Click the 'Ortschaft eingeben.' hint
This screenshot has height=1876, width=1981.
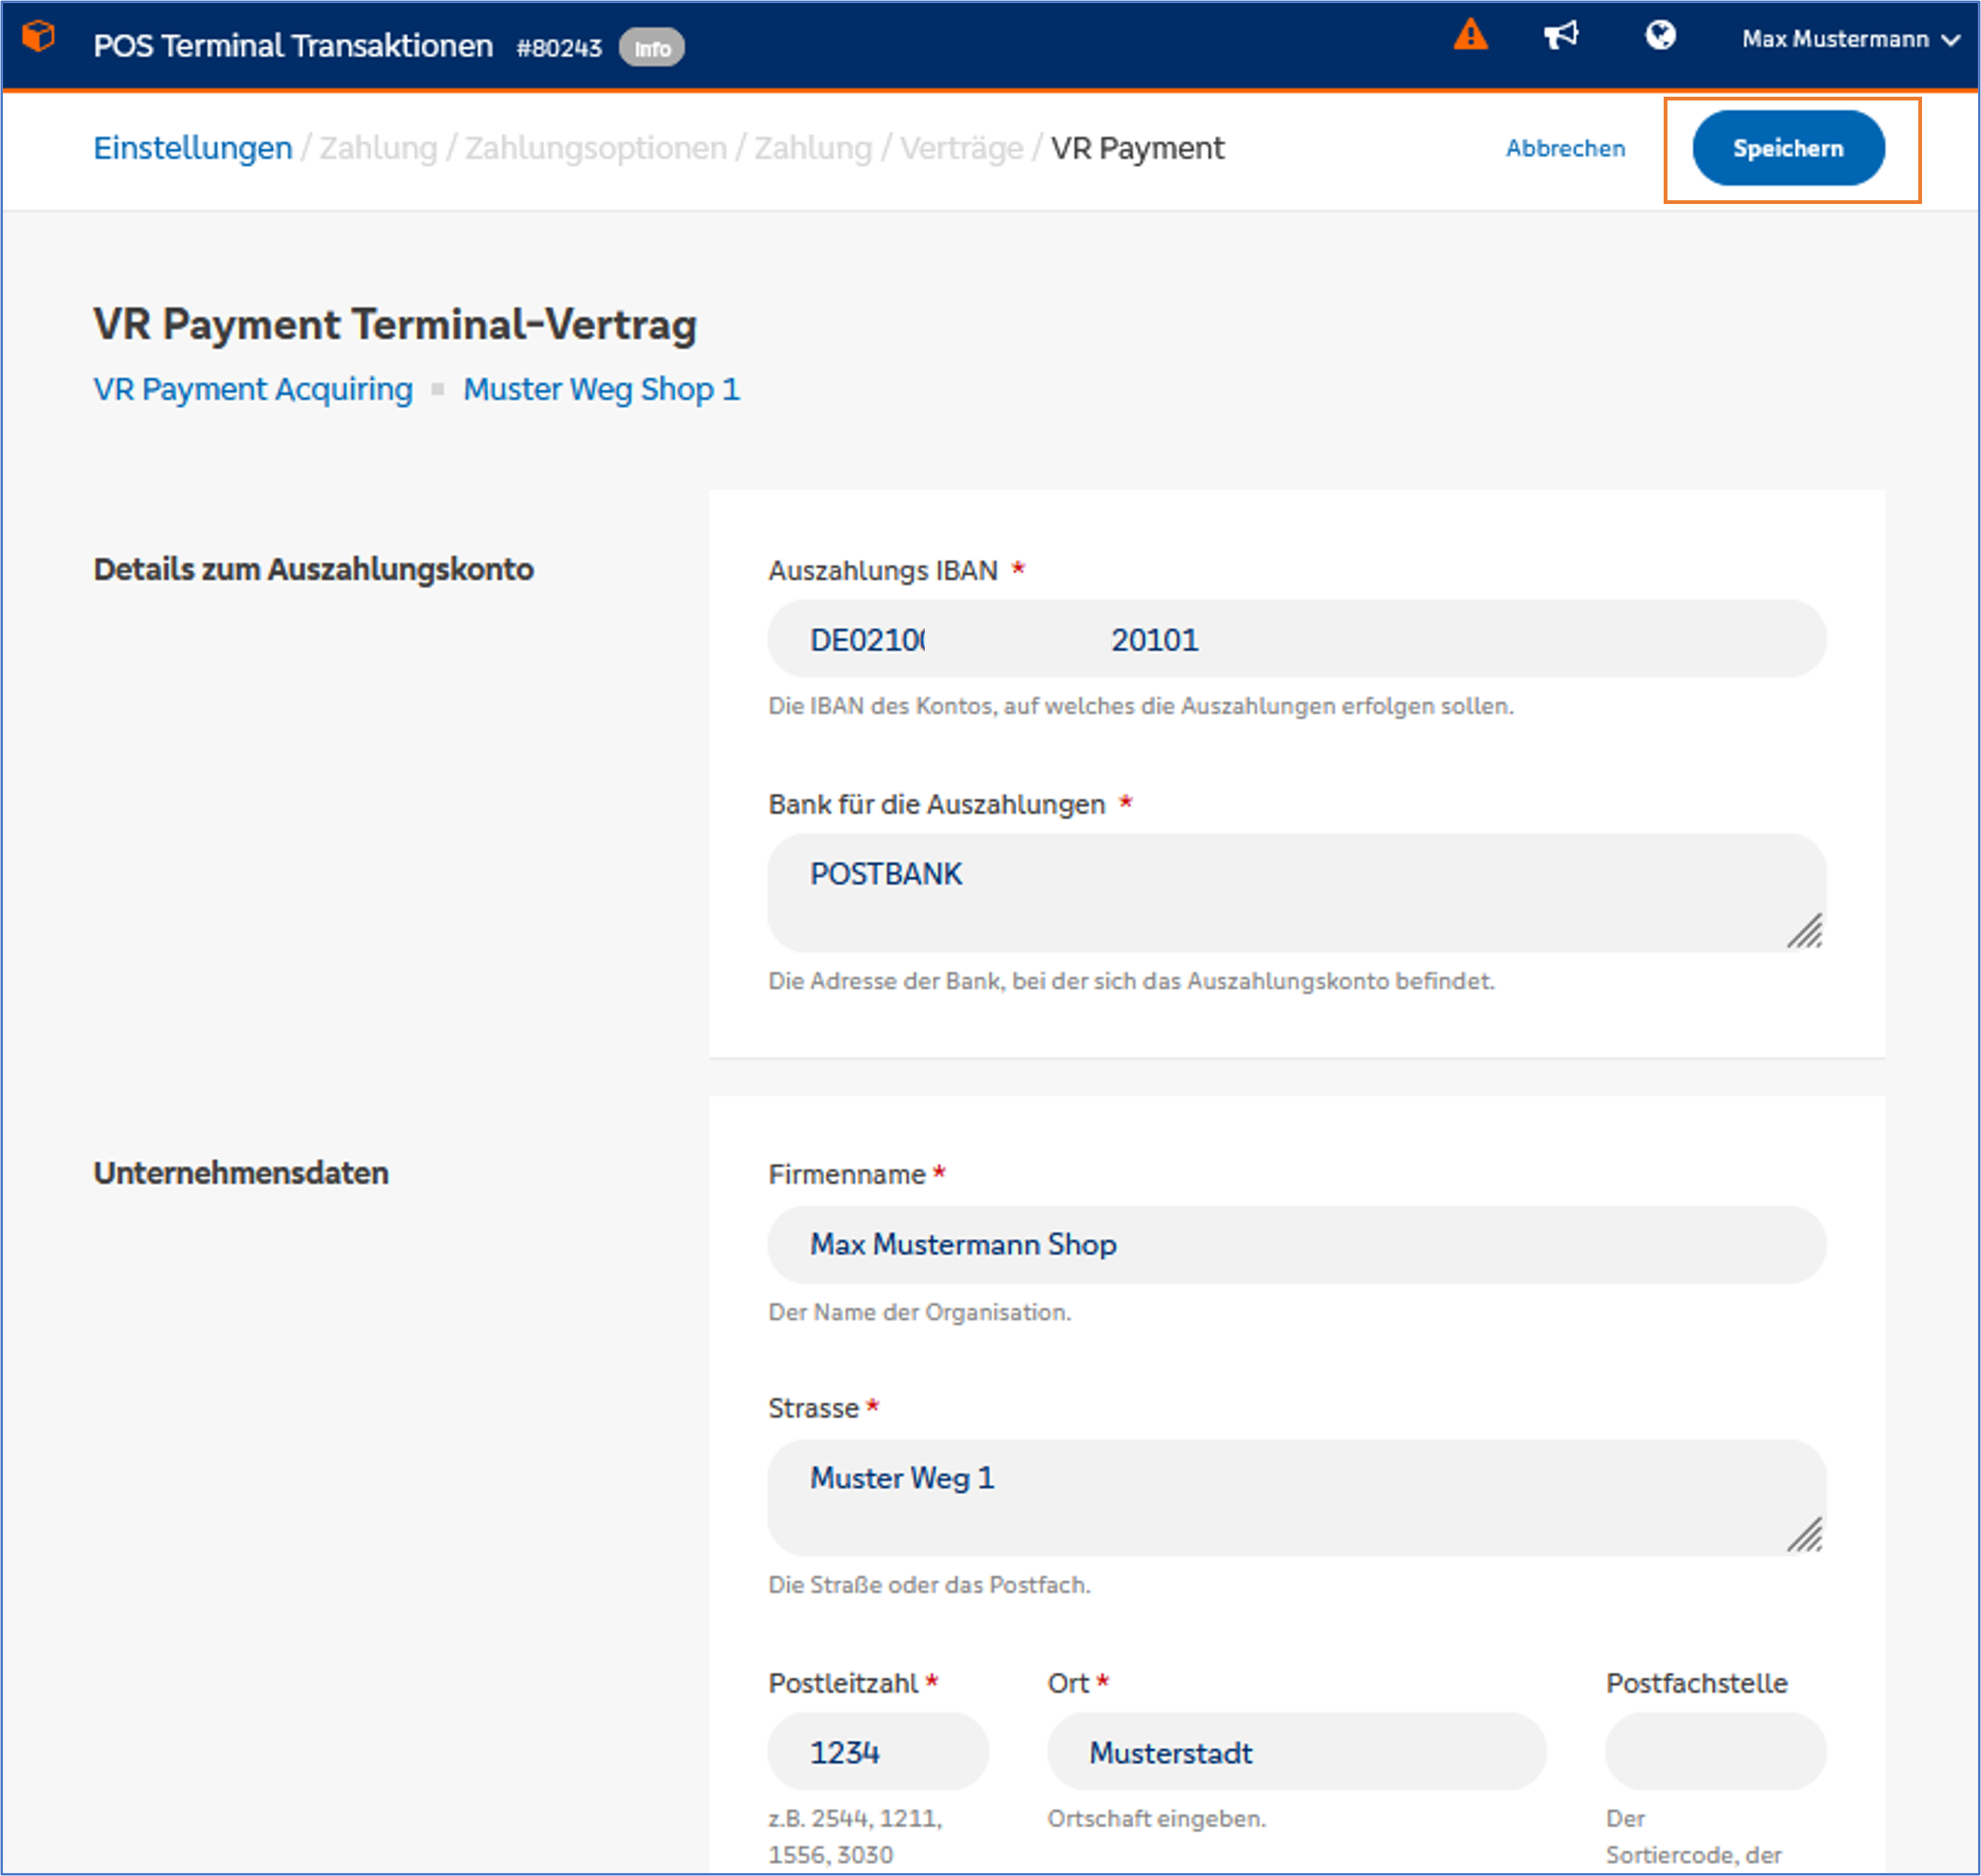click(1156, 1818)
